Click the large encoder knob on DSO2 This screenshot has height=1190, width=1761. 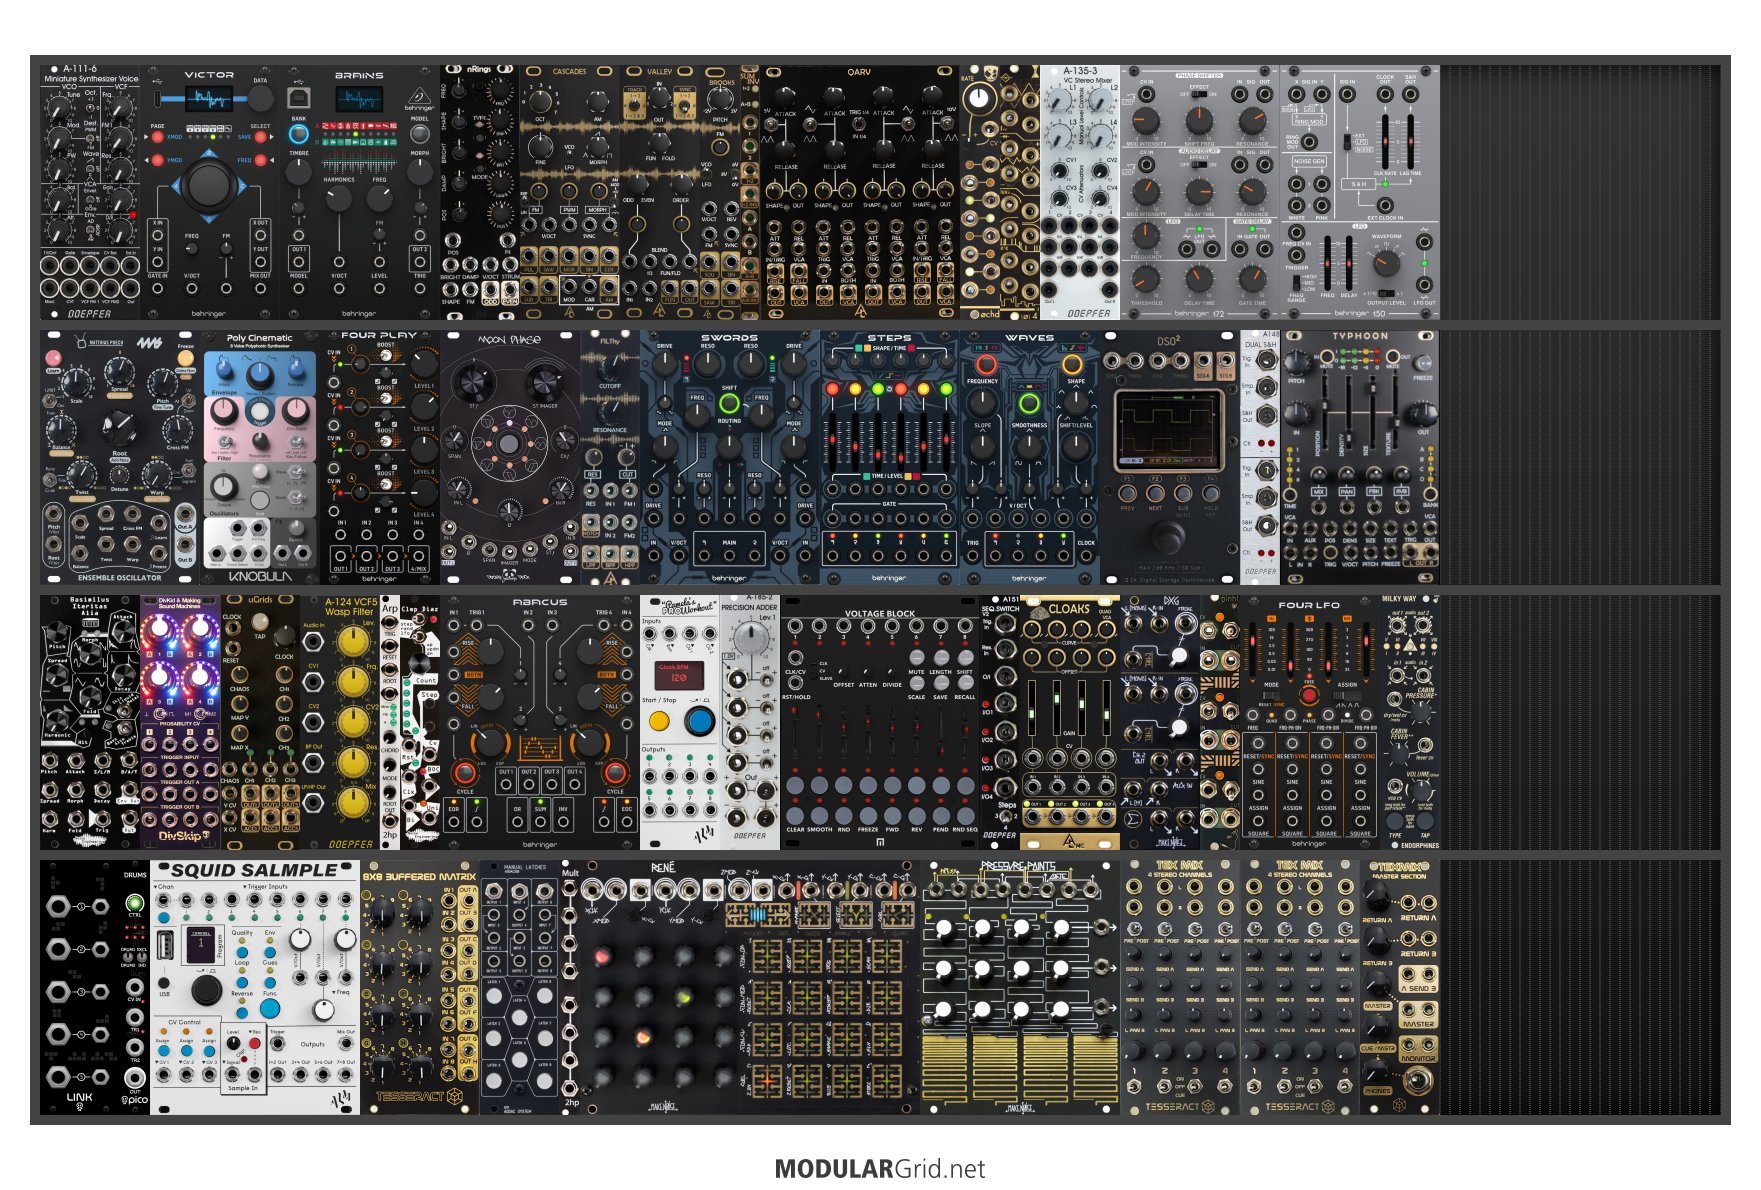pos(1166,539)
